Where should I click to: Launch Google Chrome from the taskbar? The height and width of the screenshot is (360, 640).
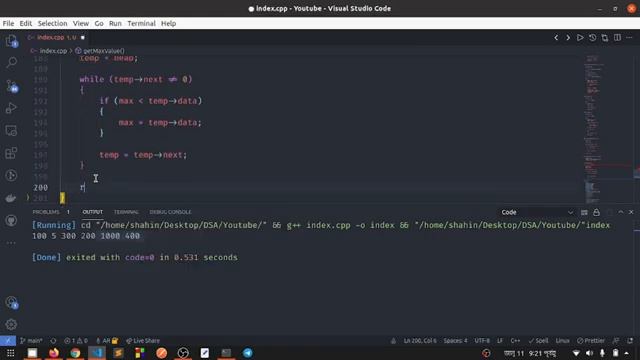coord(75,353)
